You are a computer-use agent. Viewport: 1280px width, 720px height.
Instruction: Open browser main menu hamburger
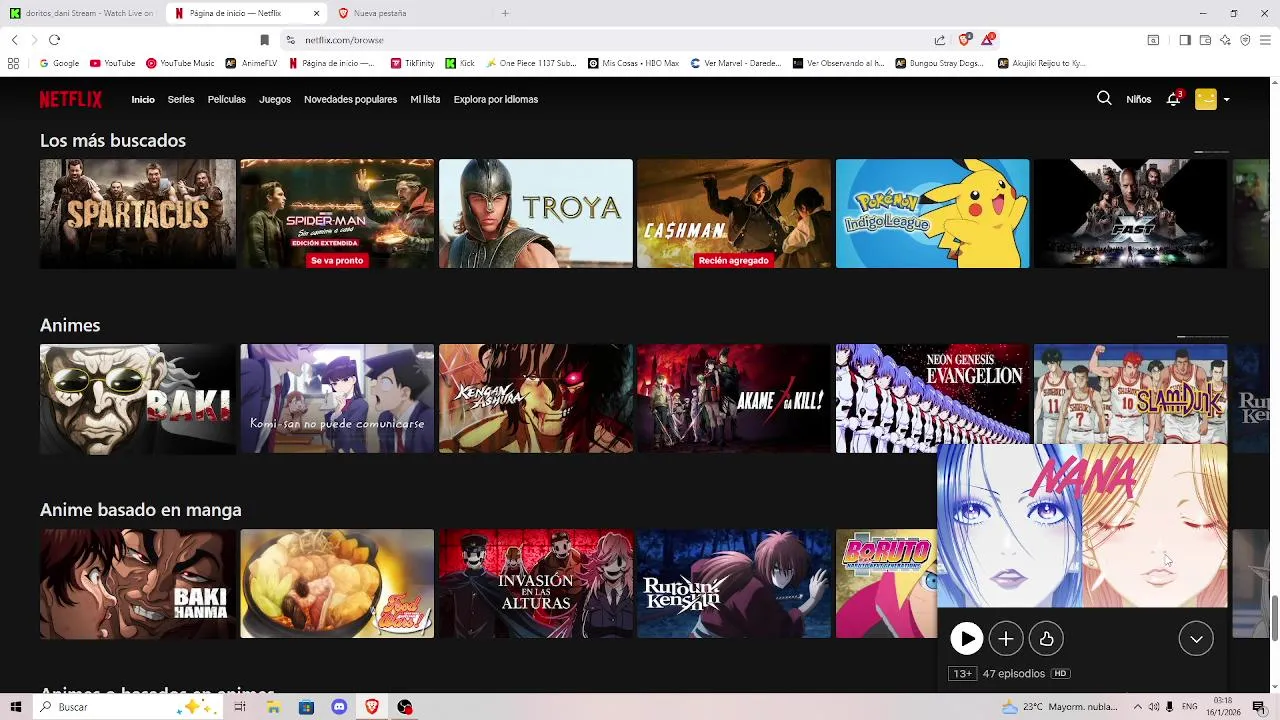click(x=1265, y=40)
